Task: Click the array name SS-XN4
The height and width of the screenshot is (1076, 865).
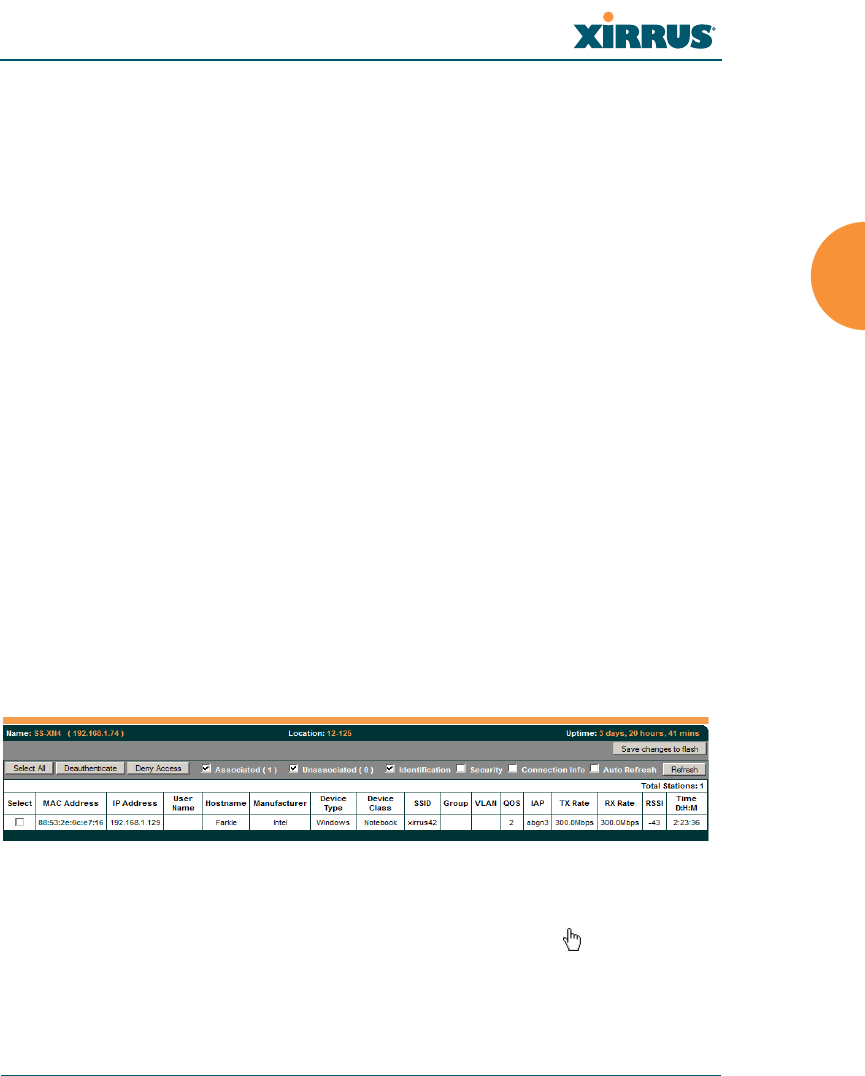Action: click(47, 734)
